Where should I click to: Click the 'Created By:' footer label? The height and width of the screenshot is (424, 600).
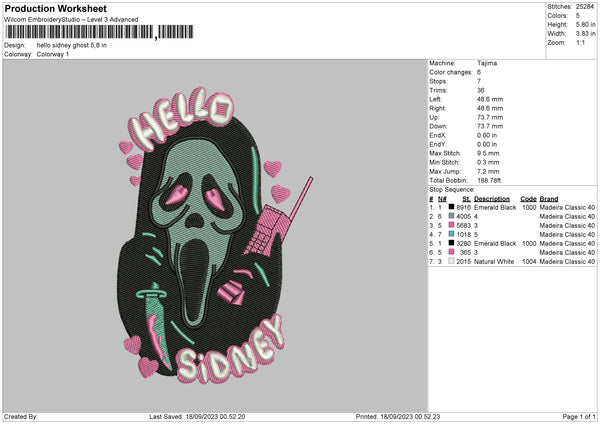21,416
